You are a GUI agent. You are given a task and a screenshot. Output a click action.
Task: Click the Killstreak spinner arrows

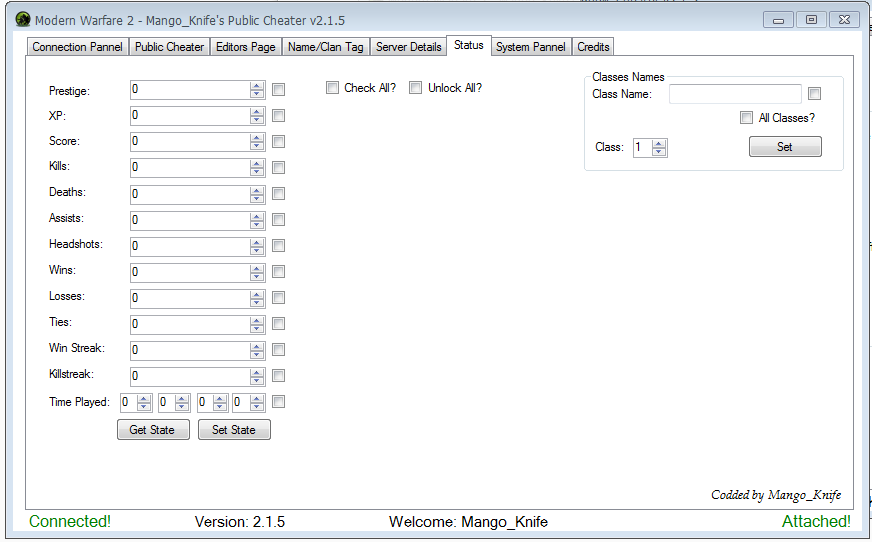pos(257,376)
